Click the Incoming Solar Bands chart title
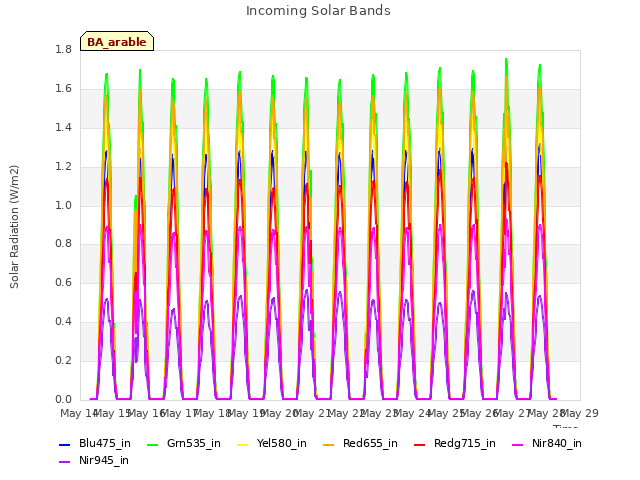The height and width of the screenshot is (480, 640). click(318, 11)
